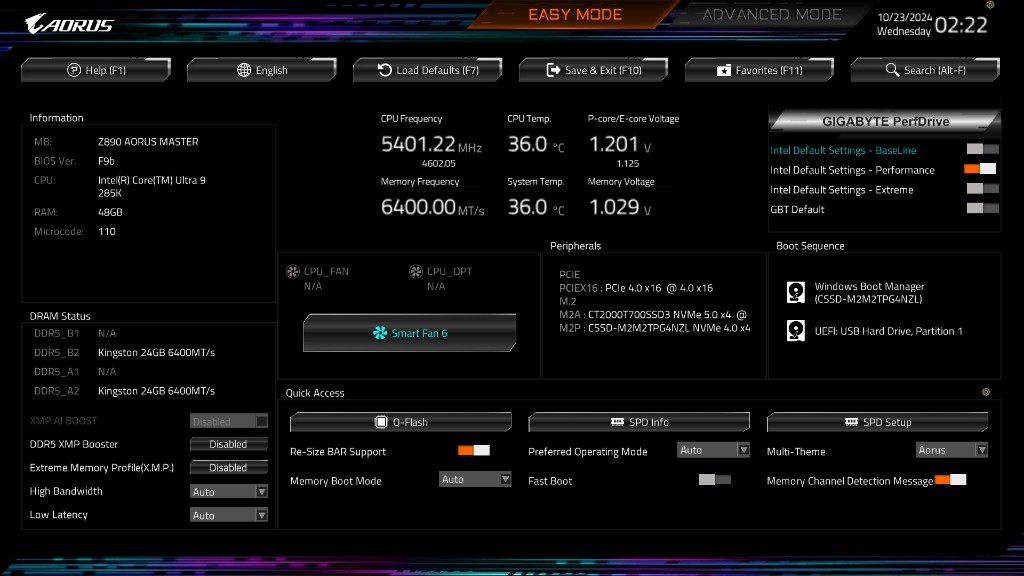Open Low Latency dropdown
This screenshot has height=576, width=1024.
229,515
